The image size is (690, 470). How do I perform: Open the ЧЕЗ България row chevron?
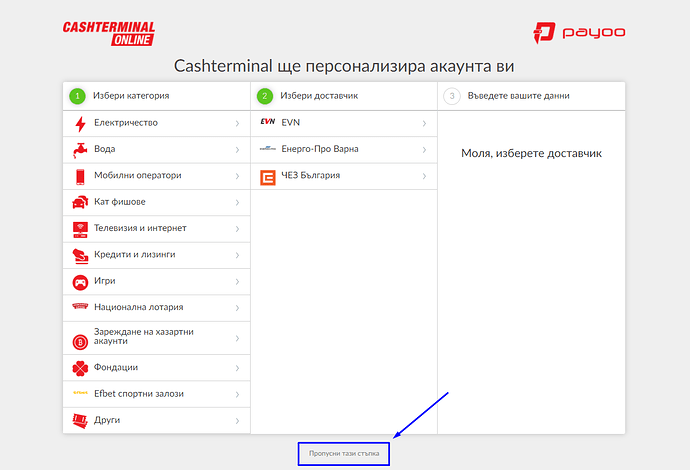pyautogui.click(x=424, y=176)
